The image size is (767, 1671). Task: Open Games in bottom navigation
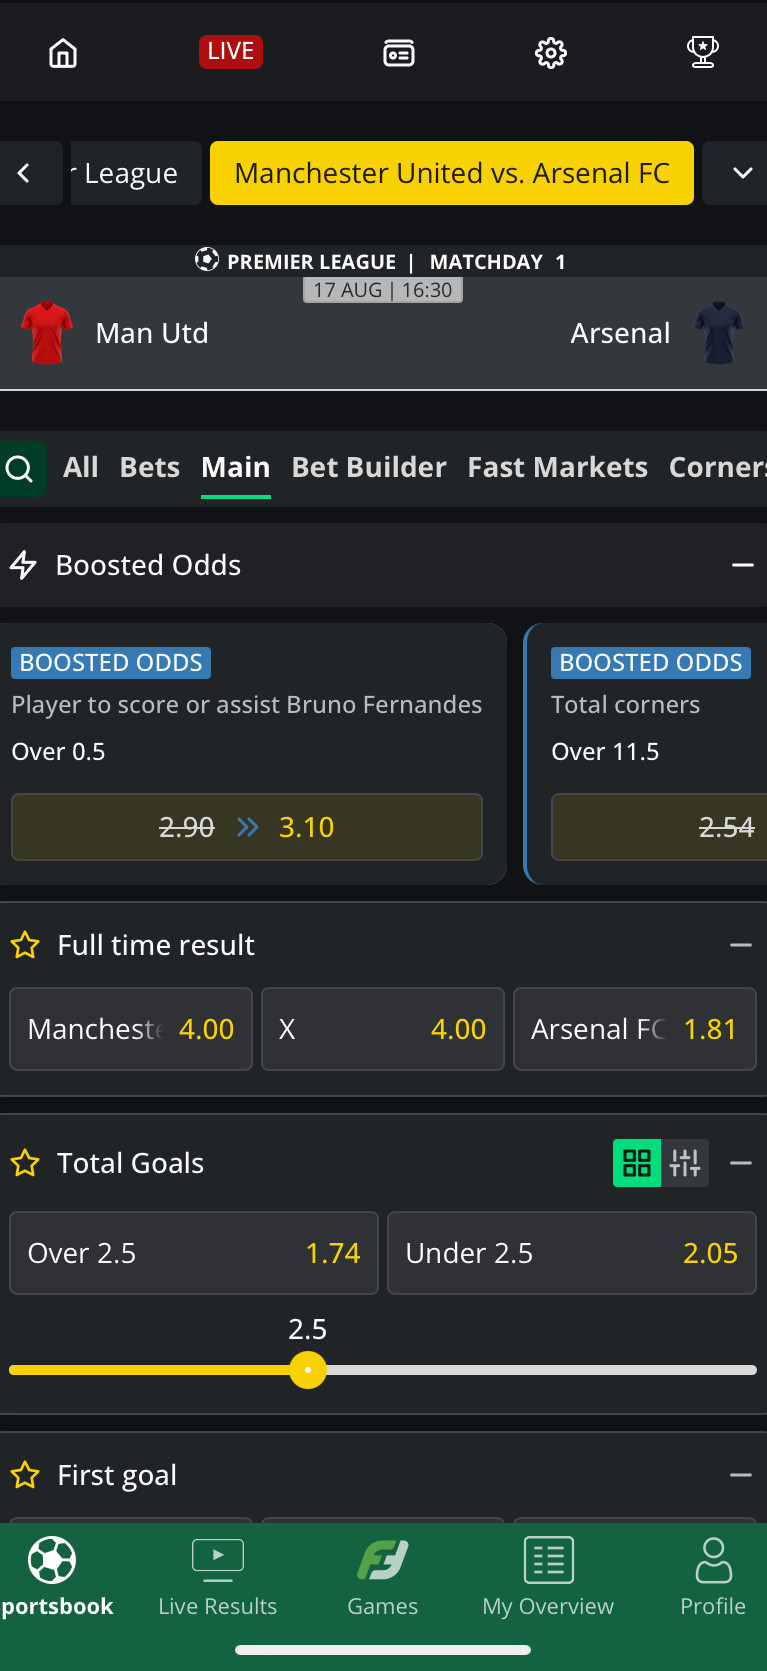[383, 1578]
